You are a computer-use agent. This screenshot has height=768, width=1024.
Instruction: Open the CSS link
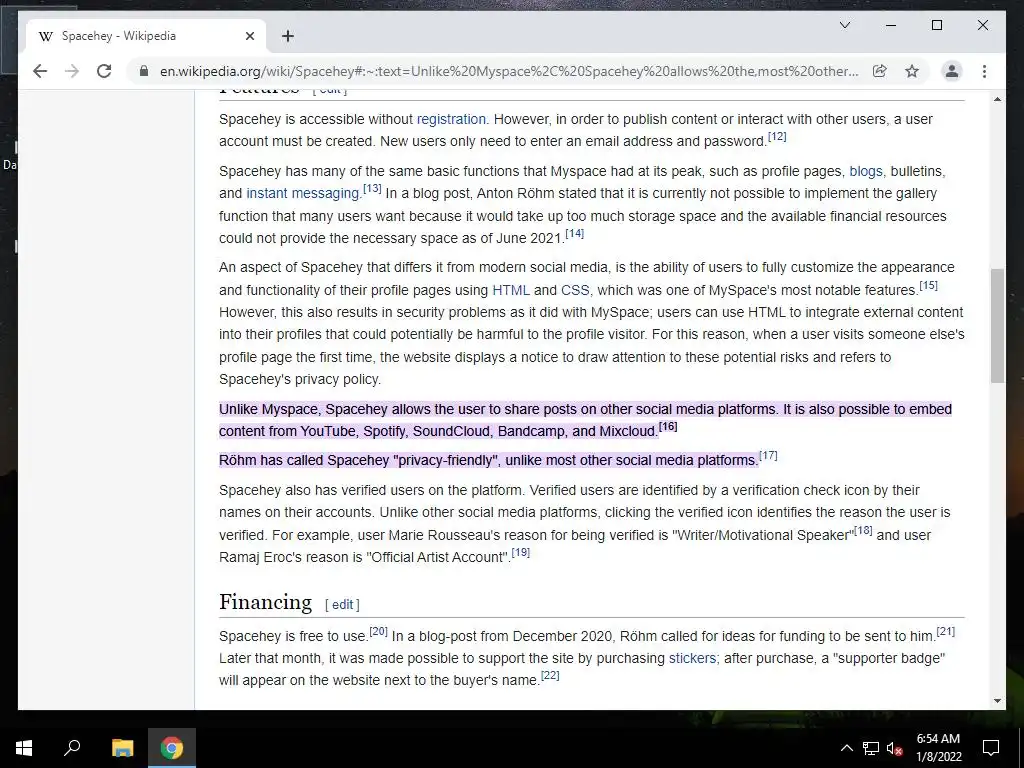click(575, 290)
